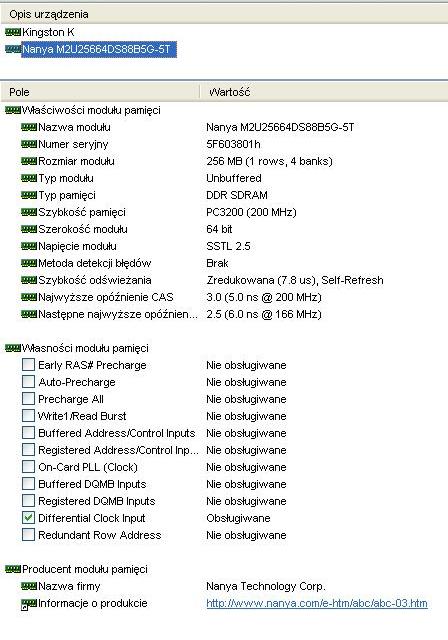Click memory icon beside Nanya M2U25664DS88B5G-5T device
The height and width of the screenshot is (640, 448).
coord(13,49)
